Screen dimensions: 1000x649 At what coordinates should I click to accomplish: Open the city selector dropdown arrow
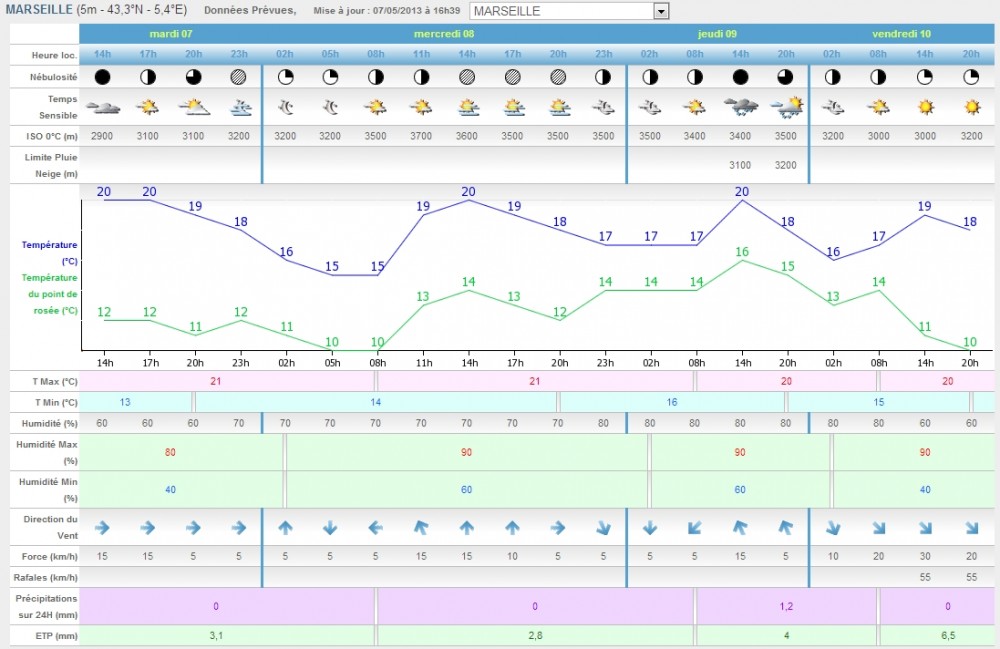click(660, 11)
